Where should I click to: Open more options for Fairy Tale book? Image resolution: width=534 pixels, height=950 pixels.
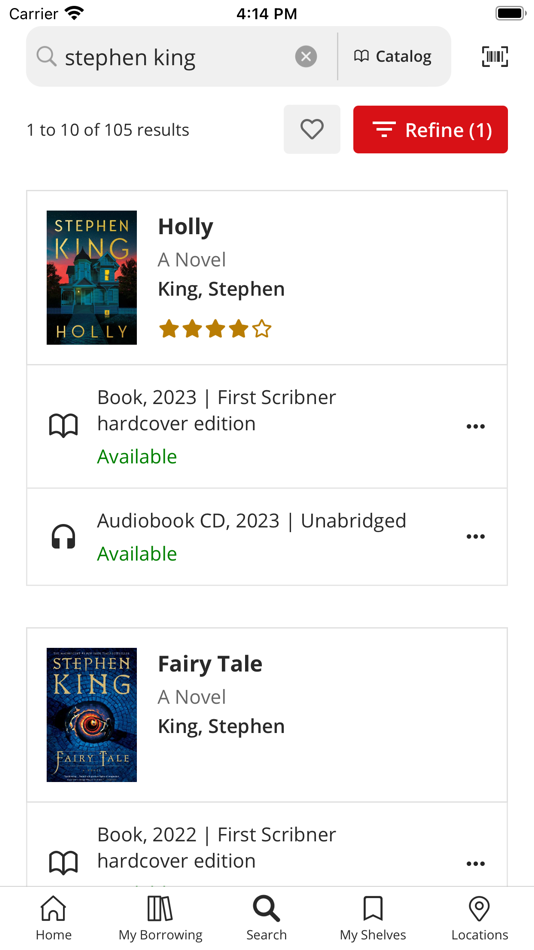point(476,864)
